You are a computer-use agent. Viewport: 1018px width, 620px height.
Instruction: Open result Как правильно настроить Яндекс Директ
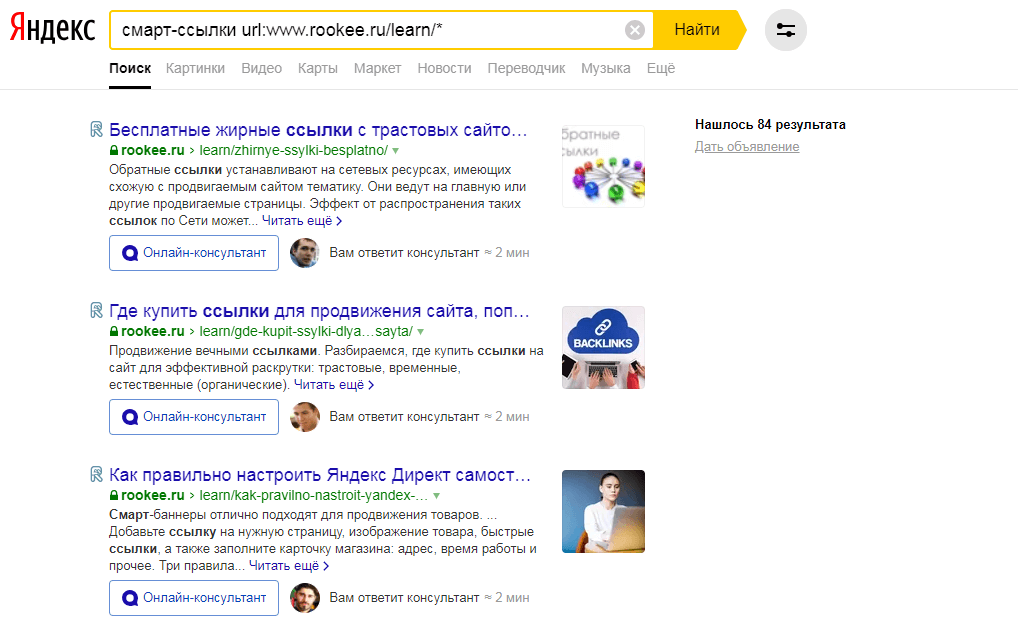click(x=320, y=475)
